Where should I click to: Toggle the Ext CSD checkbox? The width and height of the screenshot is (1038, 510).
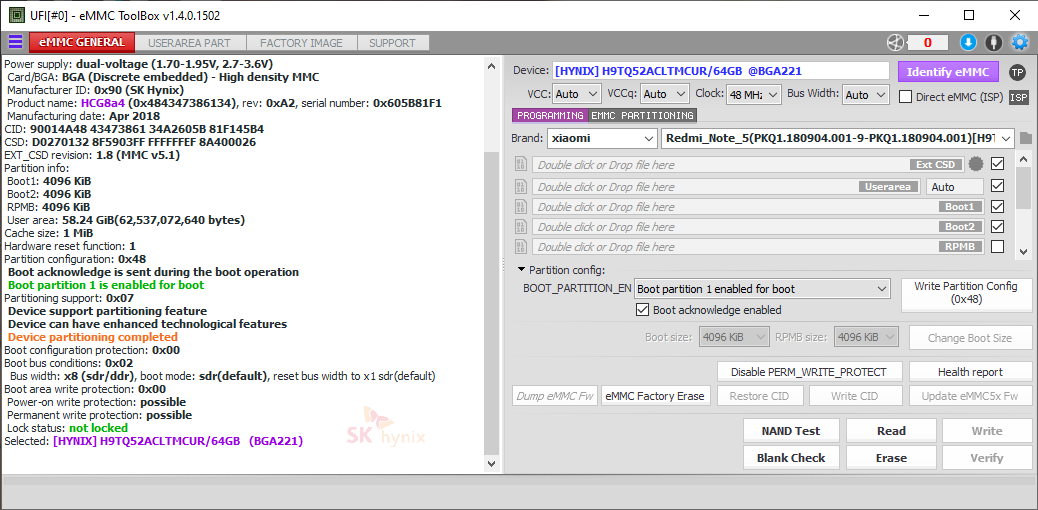point(997,163)
